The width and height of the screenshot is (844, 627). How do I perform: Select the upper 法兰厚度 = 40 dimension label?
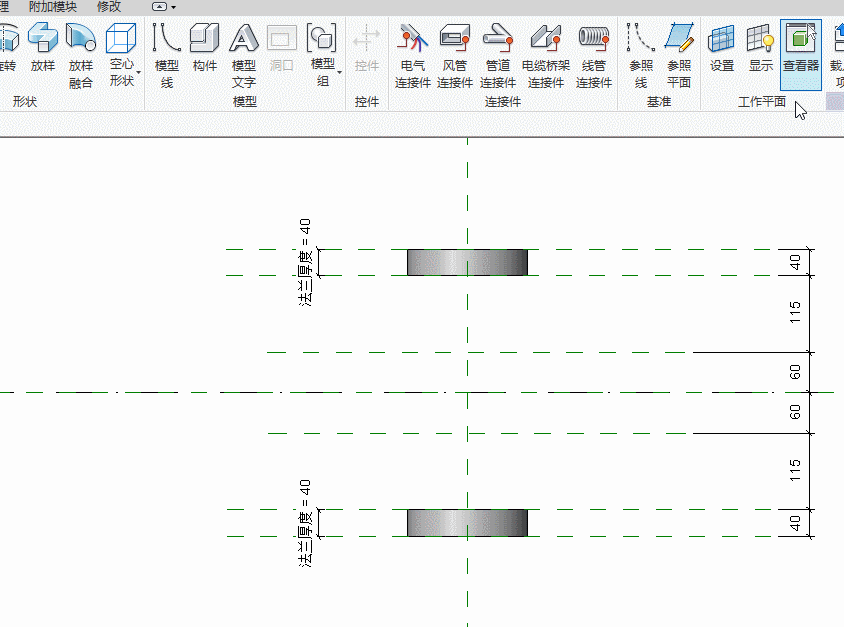[306, 262]
